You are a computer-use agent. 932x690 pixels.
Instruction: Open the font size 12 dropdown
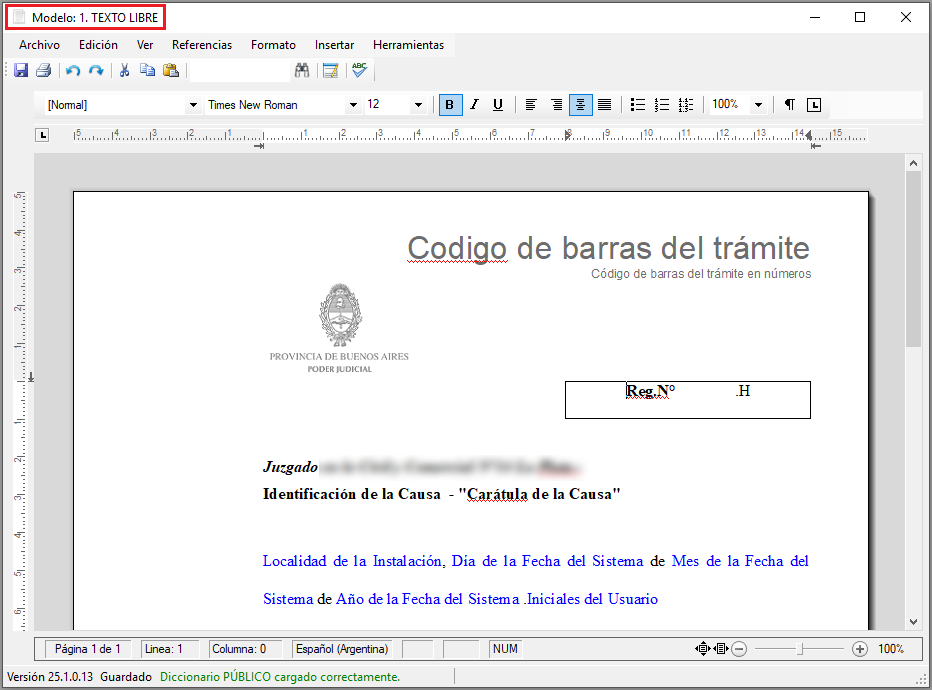click(x=418, y=105)
